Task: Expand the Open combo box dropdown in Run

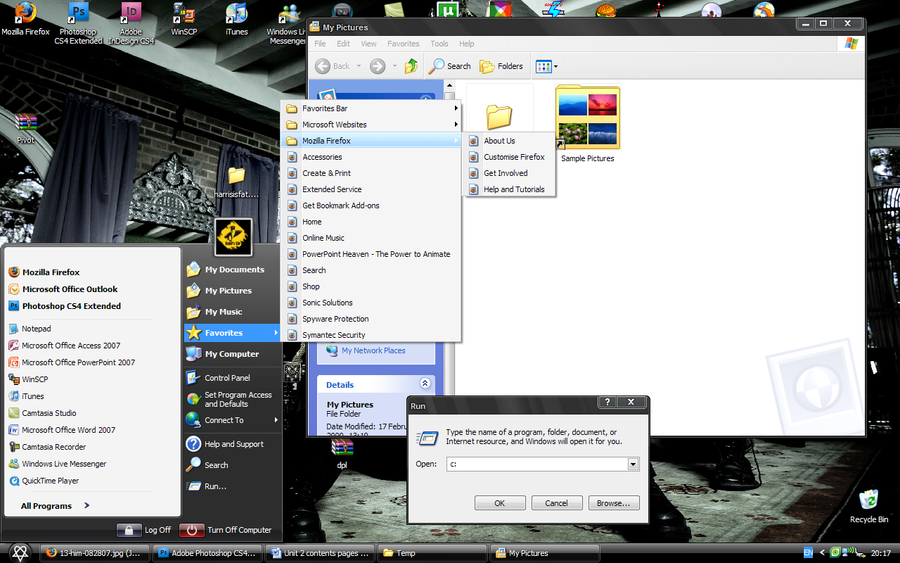Action: tap(633, 464)
